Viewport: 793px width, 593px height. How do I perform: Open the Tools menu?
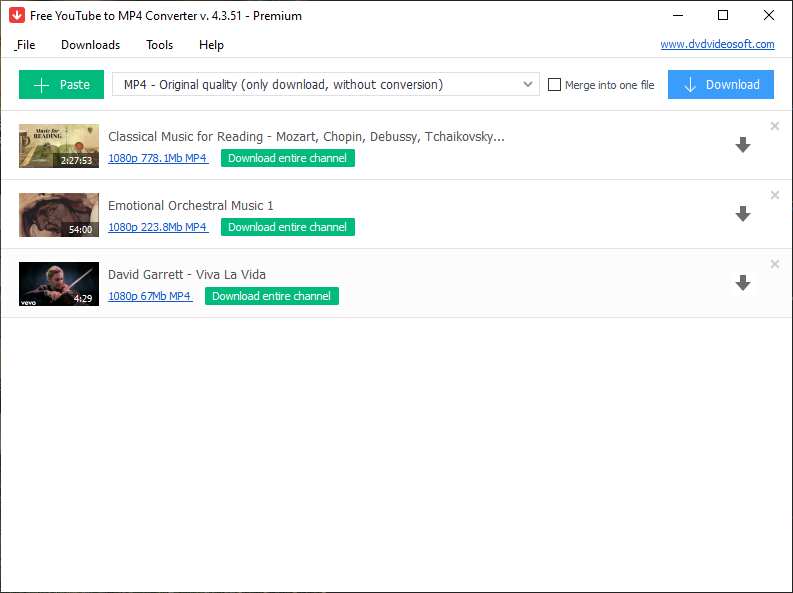pyautogui.click(x=159, y=45)
